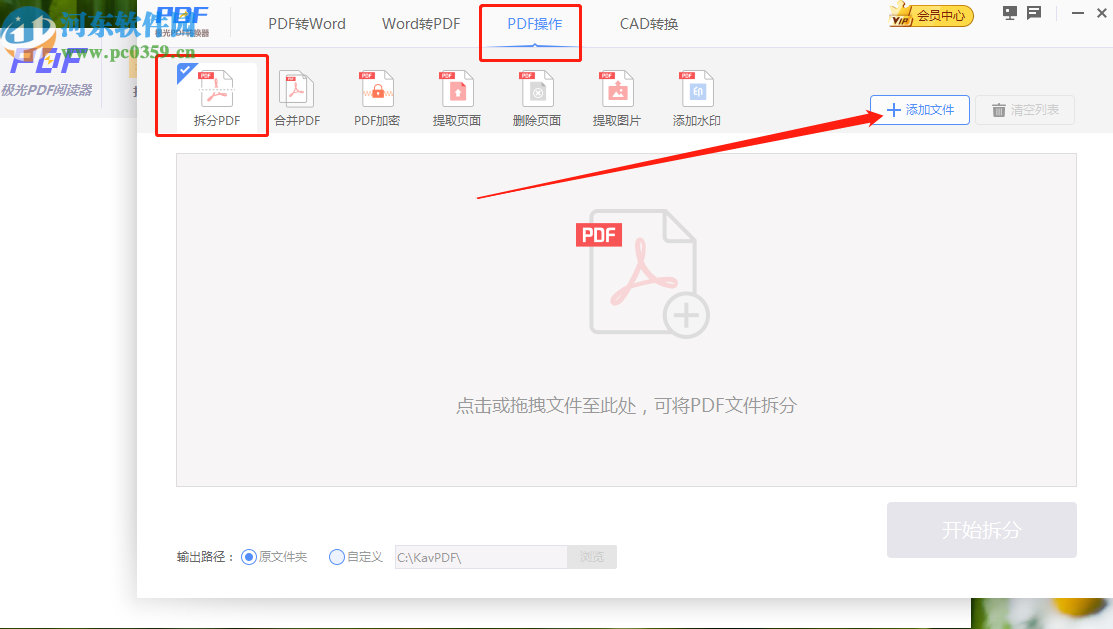Click the feedback speech-bubble icon in title bar
This screenshot has width=1113, height=629.
[x=1034, y=13]
